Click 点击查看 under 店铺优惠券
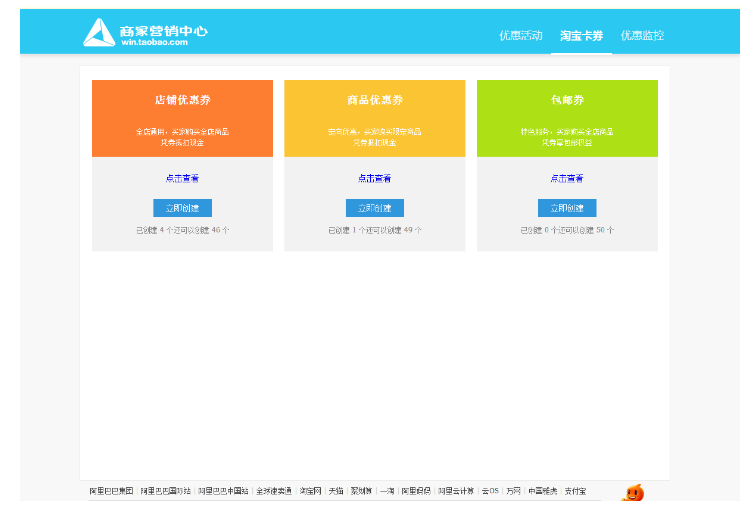The width and height of the screenshot is (752, 506). pos(182,178)
